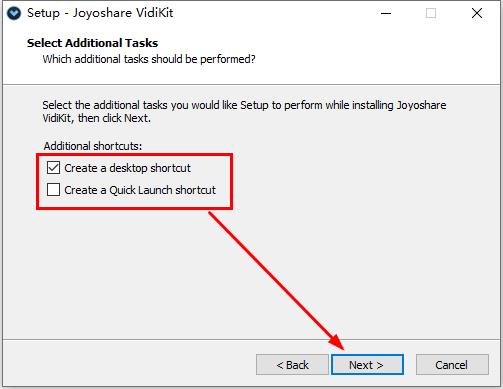Click the "Create a desktop shortcut" label text
Image resolution: width=503 pixels, height=389 pixels.
coord(127,168)
